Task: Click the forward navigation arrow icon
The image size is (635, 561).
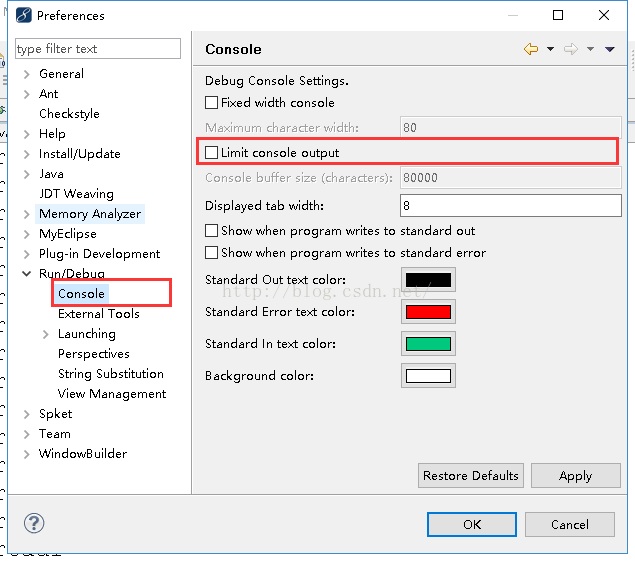Action: (x=571, y=49)
